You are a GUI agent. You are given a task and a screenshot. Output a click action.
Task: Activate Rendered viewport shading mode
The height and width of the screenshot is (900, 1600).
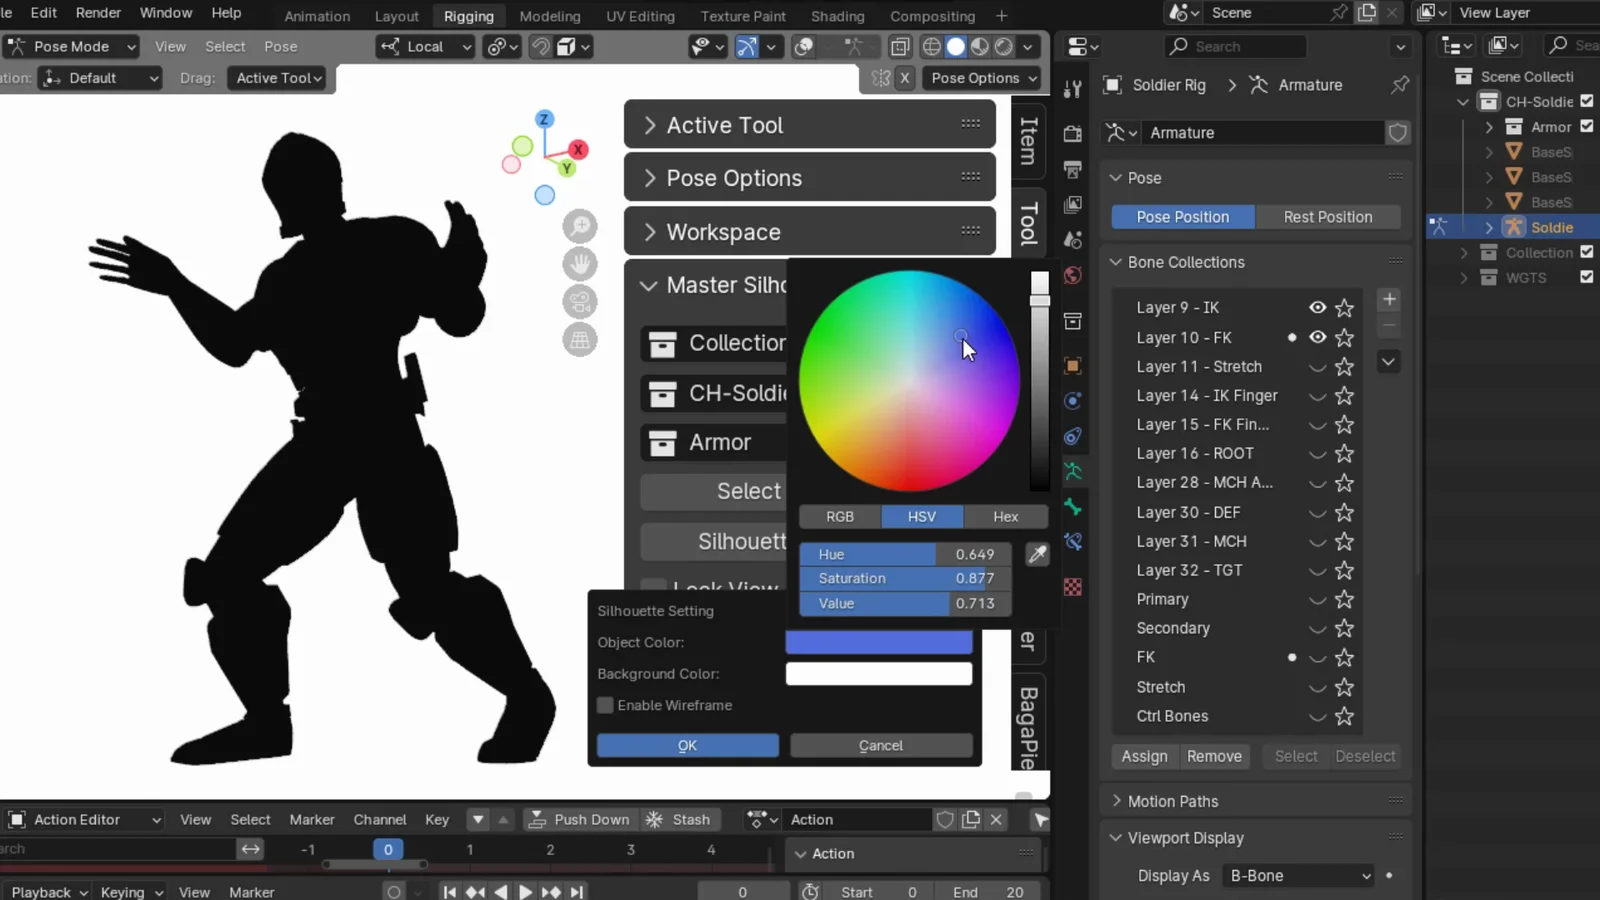click(1003, 46)
